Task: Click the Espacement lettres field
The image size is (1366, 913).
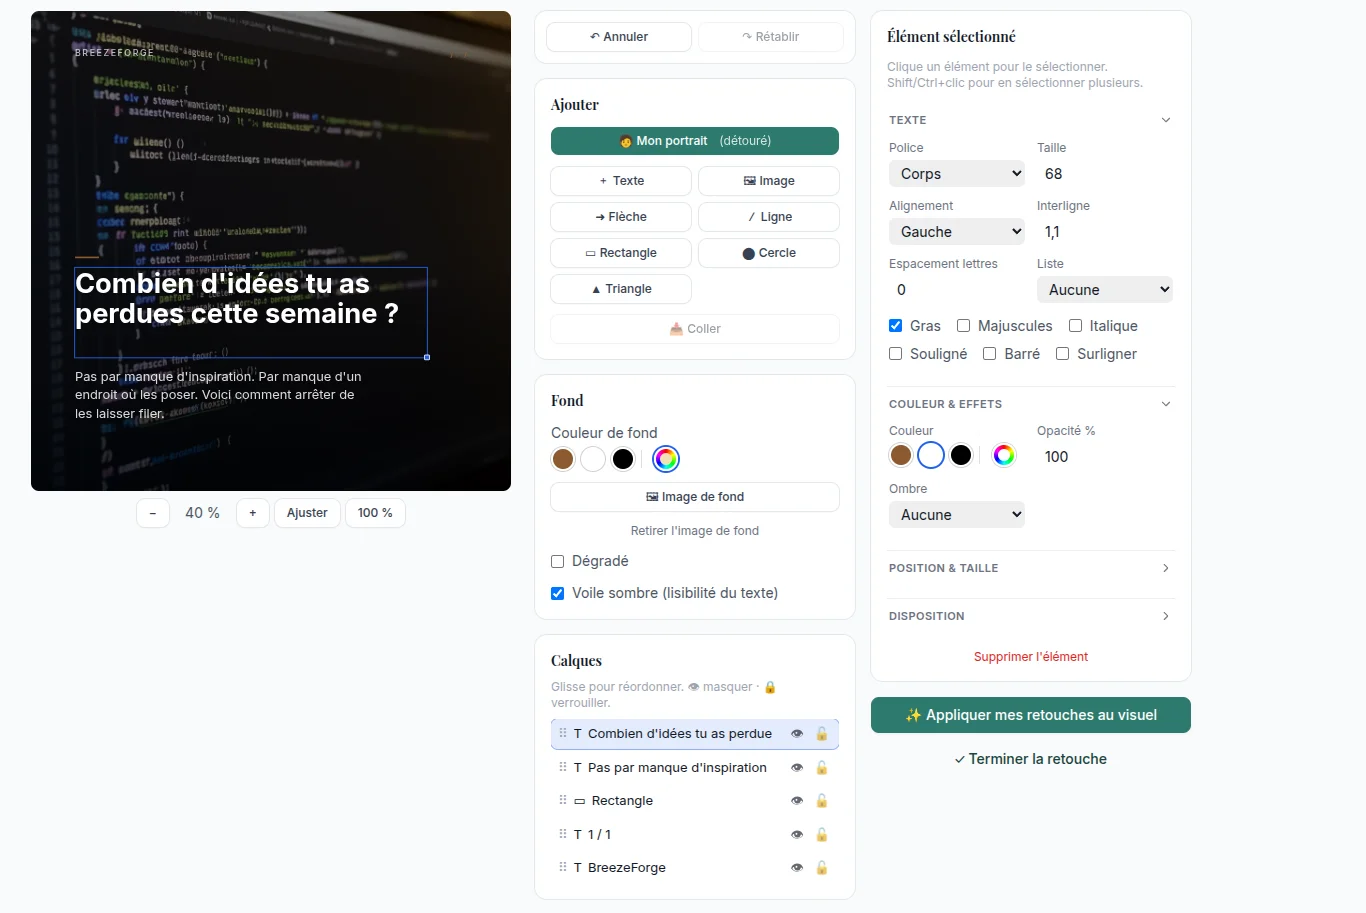Action: click(x=957, y=290)
